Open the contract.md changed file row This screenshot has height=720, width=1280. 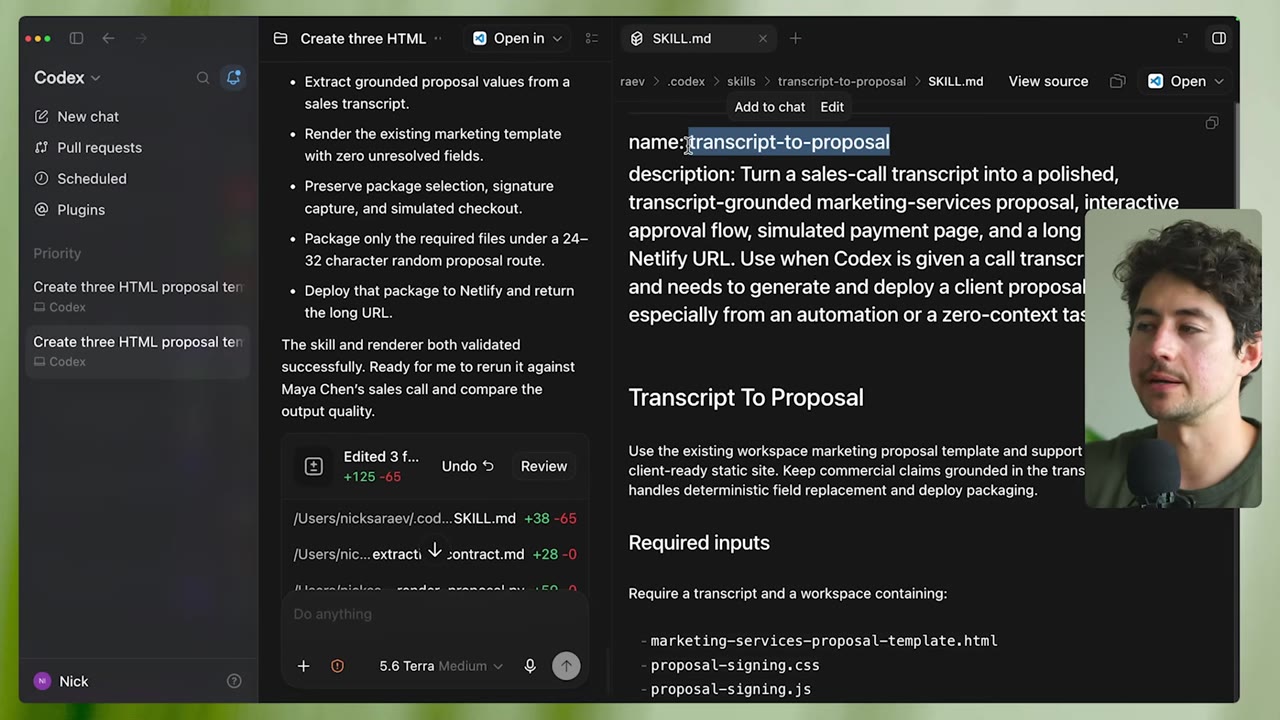click(x=435, y=554)
